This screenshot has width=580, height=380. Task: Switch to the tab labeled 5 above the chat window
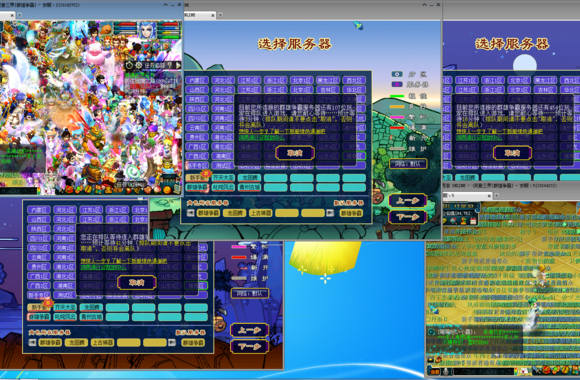(467, 195)
